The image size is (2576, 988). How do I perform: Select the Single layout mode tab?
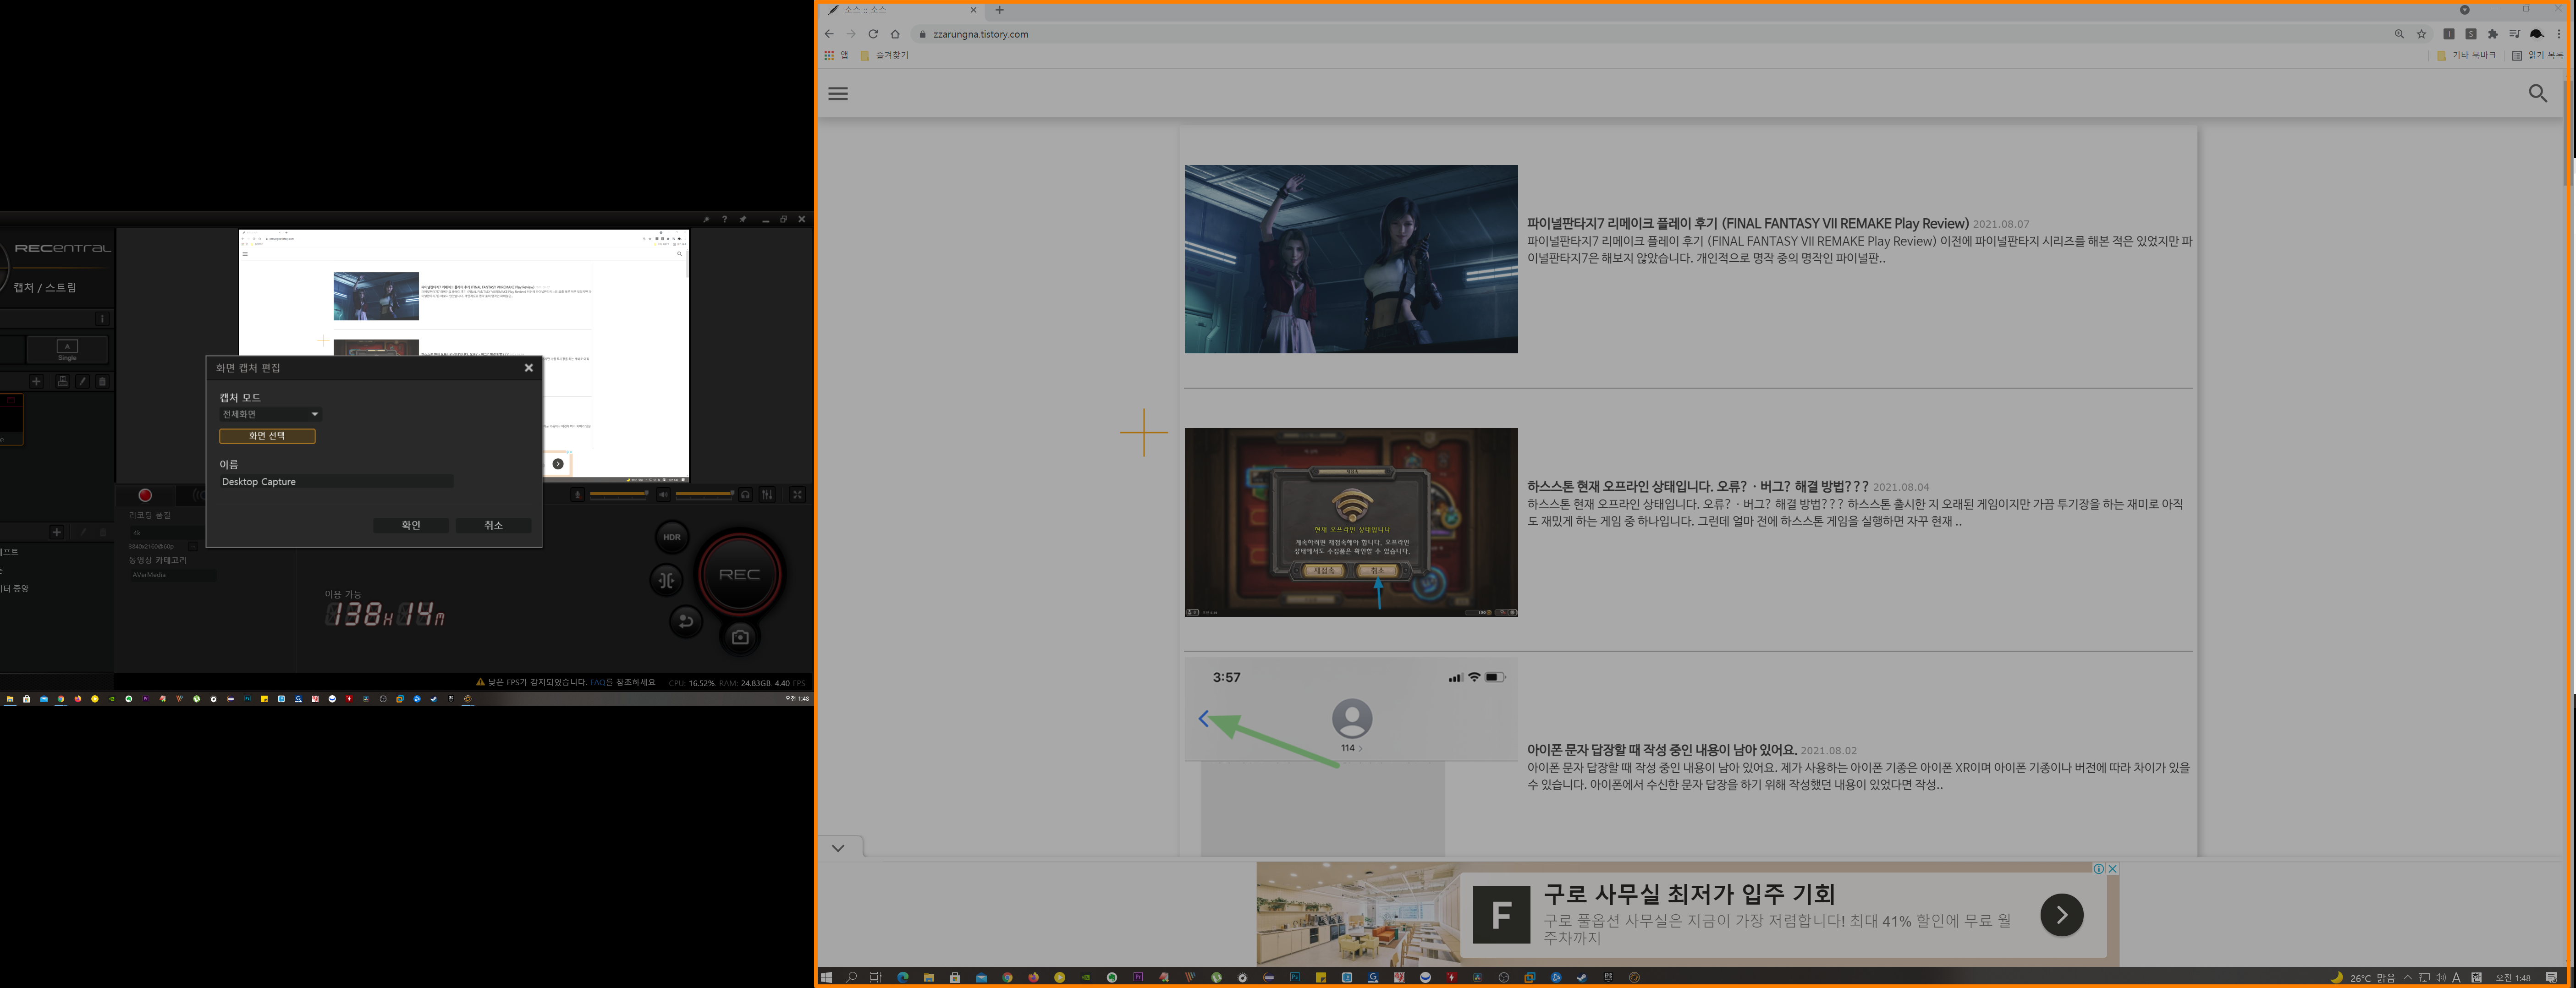67,349
